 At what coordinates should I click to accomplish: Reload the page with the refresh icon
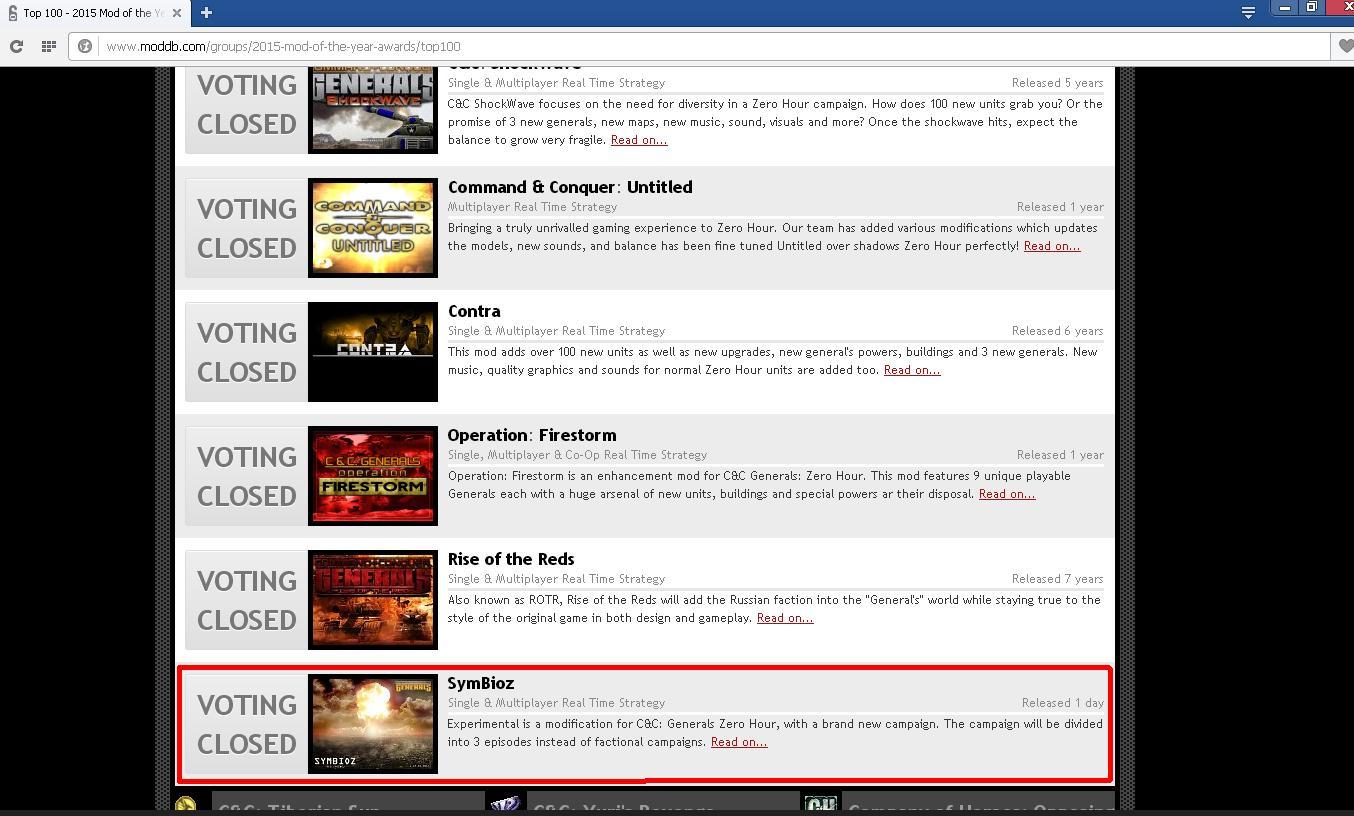click(16, 46)
